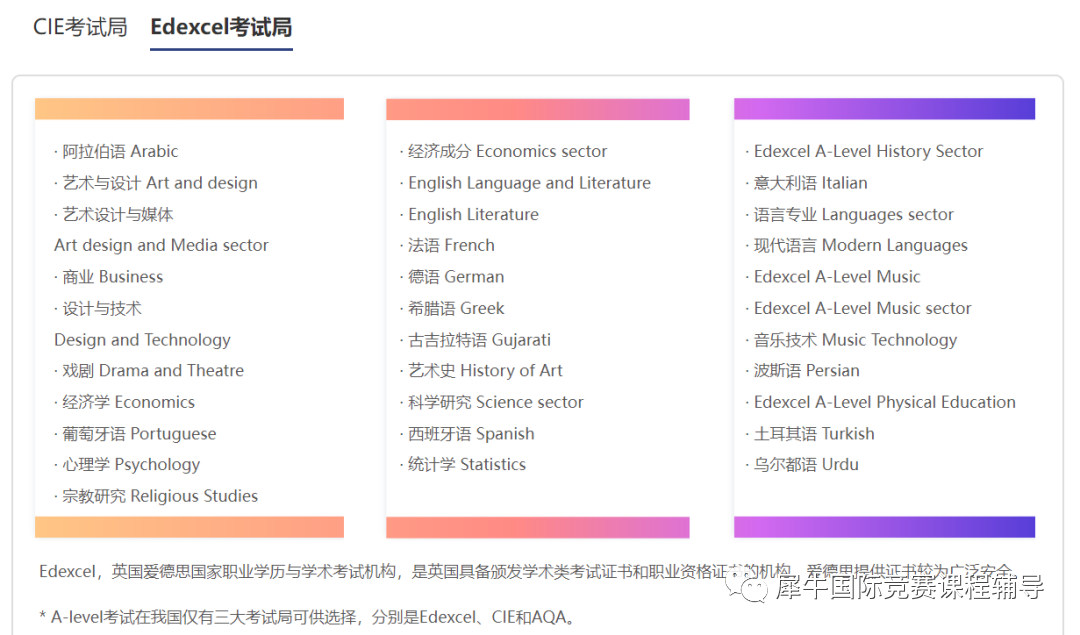Click 音乐技术 Music Technology entry

click(x=855, y=340)
